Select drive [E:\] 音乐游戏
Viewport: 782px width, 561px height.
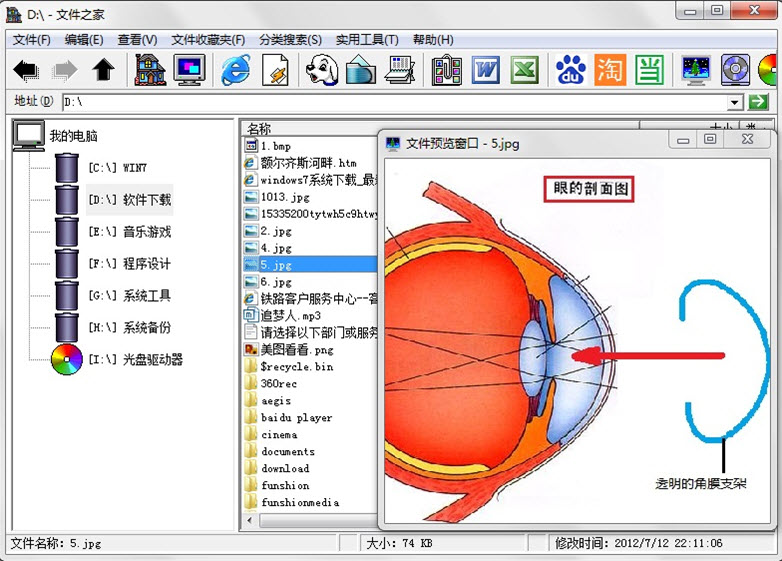pyautogui.click(x=130, y=232)
